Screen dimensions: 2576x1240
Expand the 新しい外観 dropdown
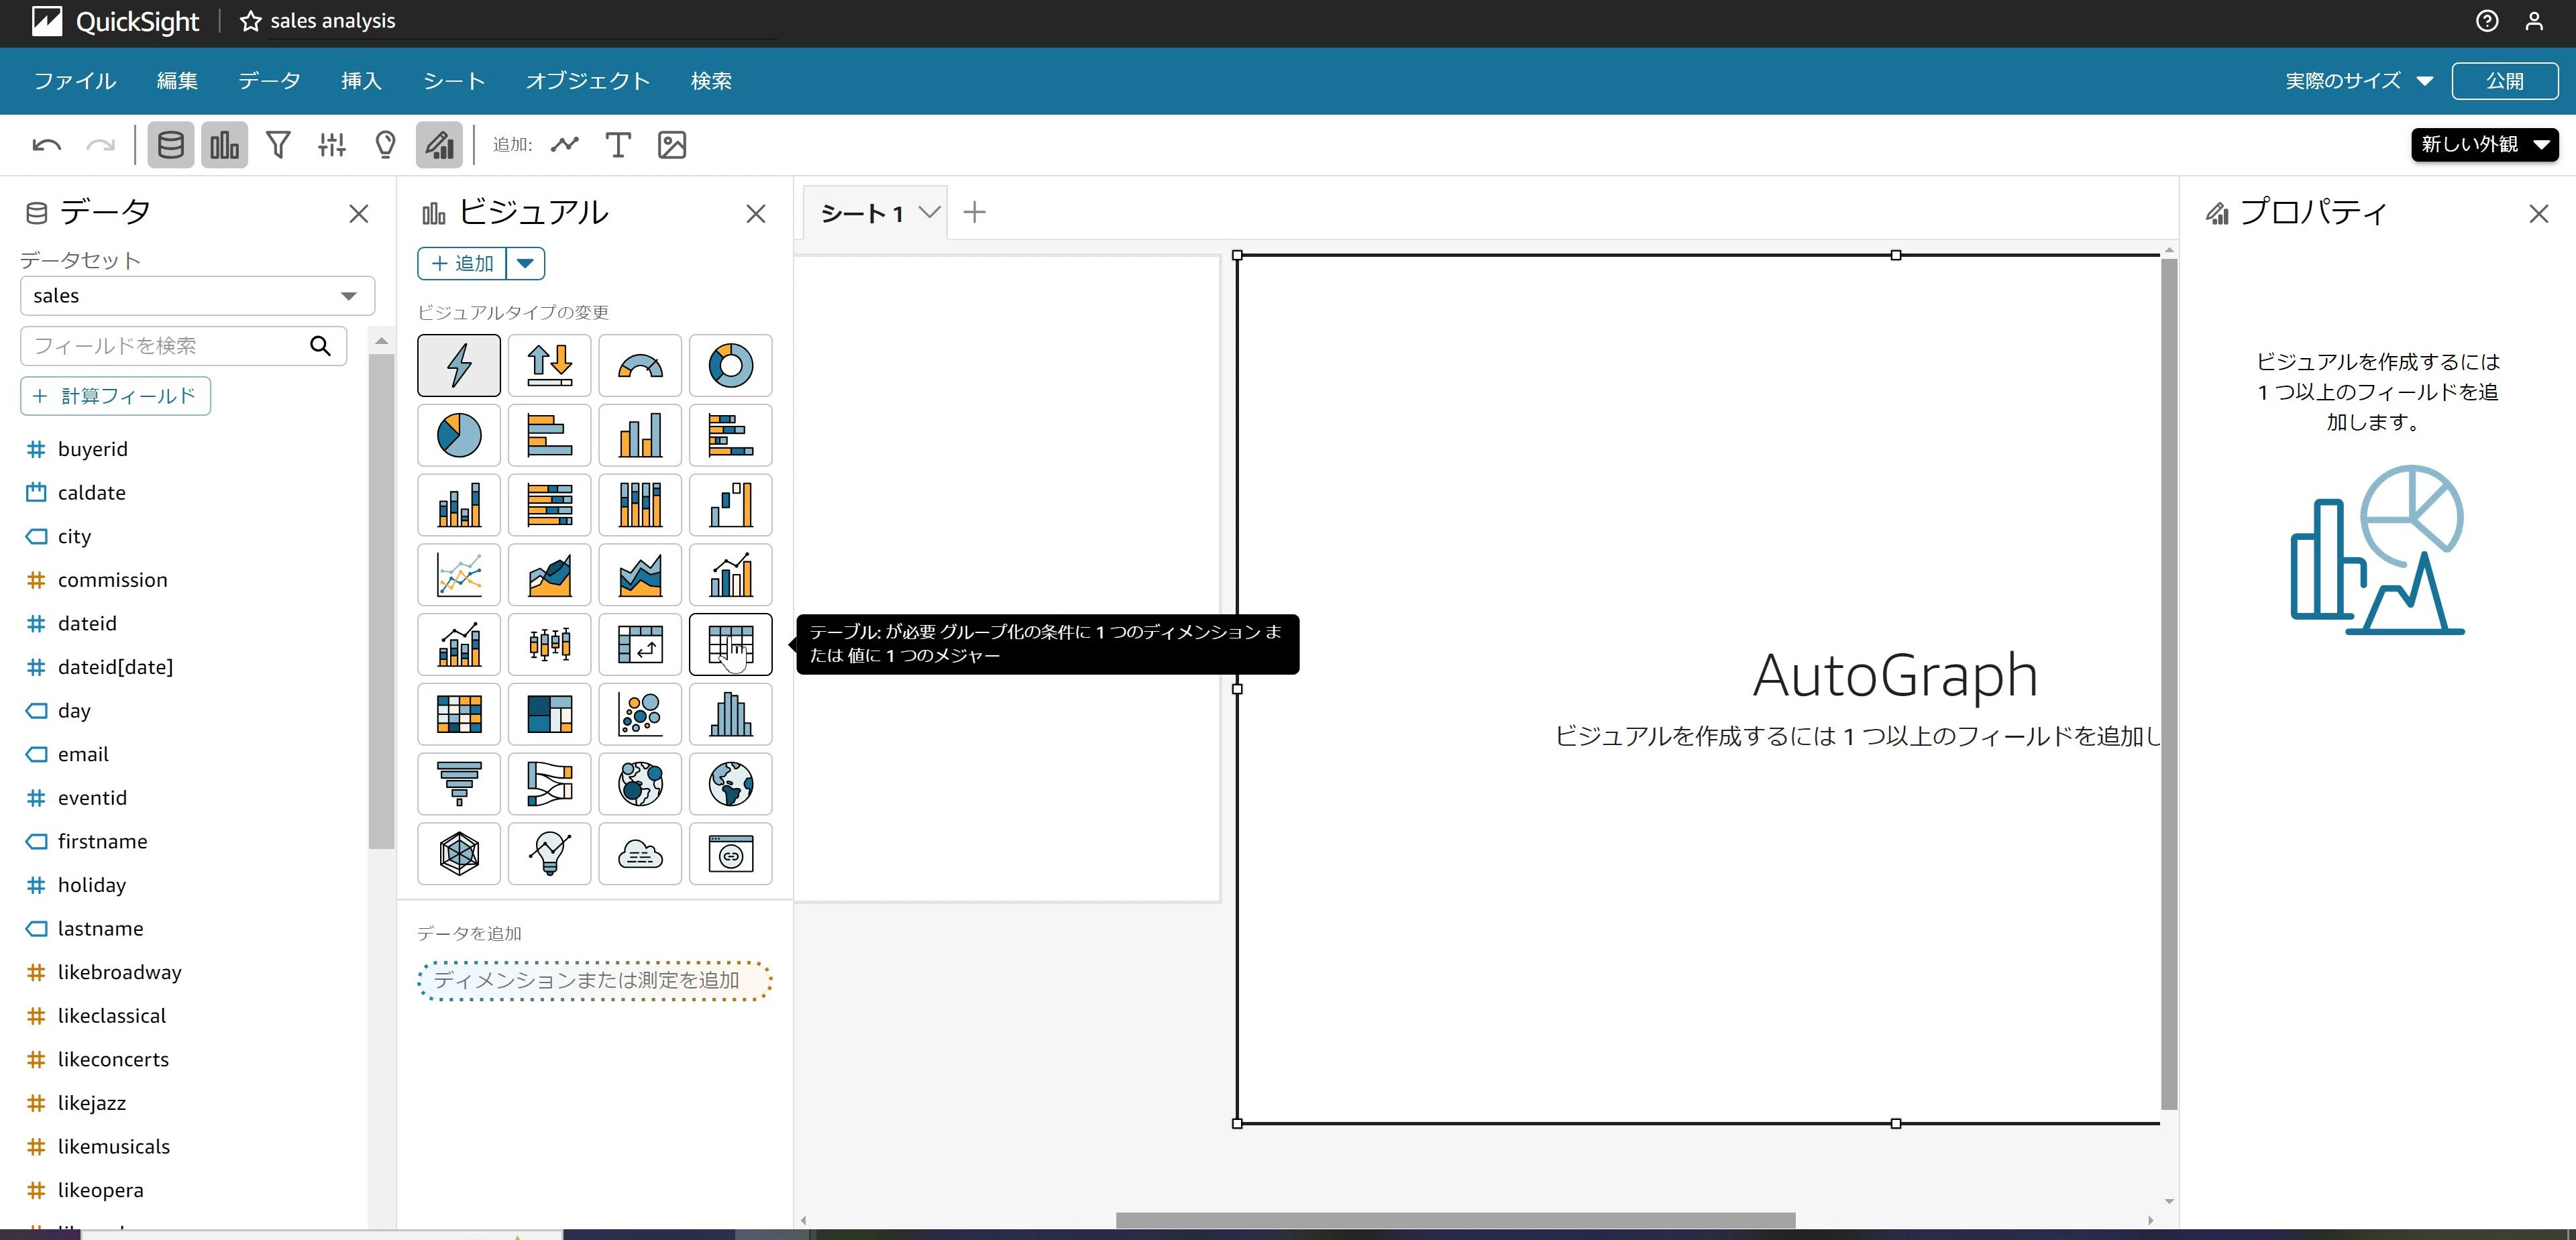pos(2484,145)
